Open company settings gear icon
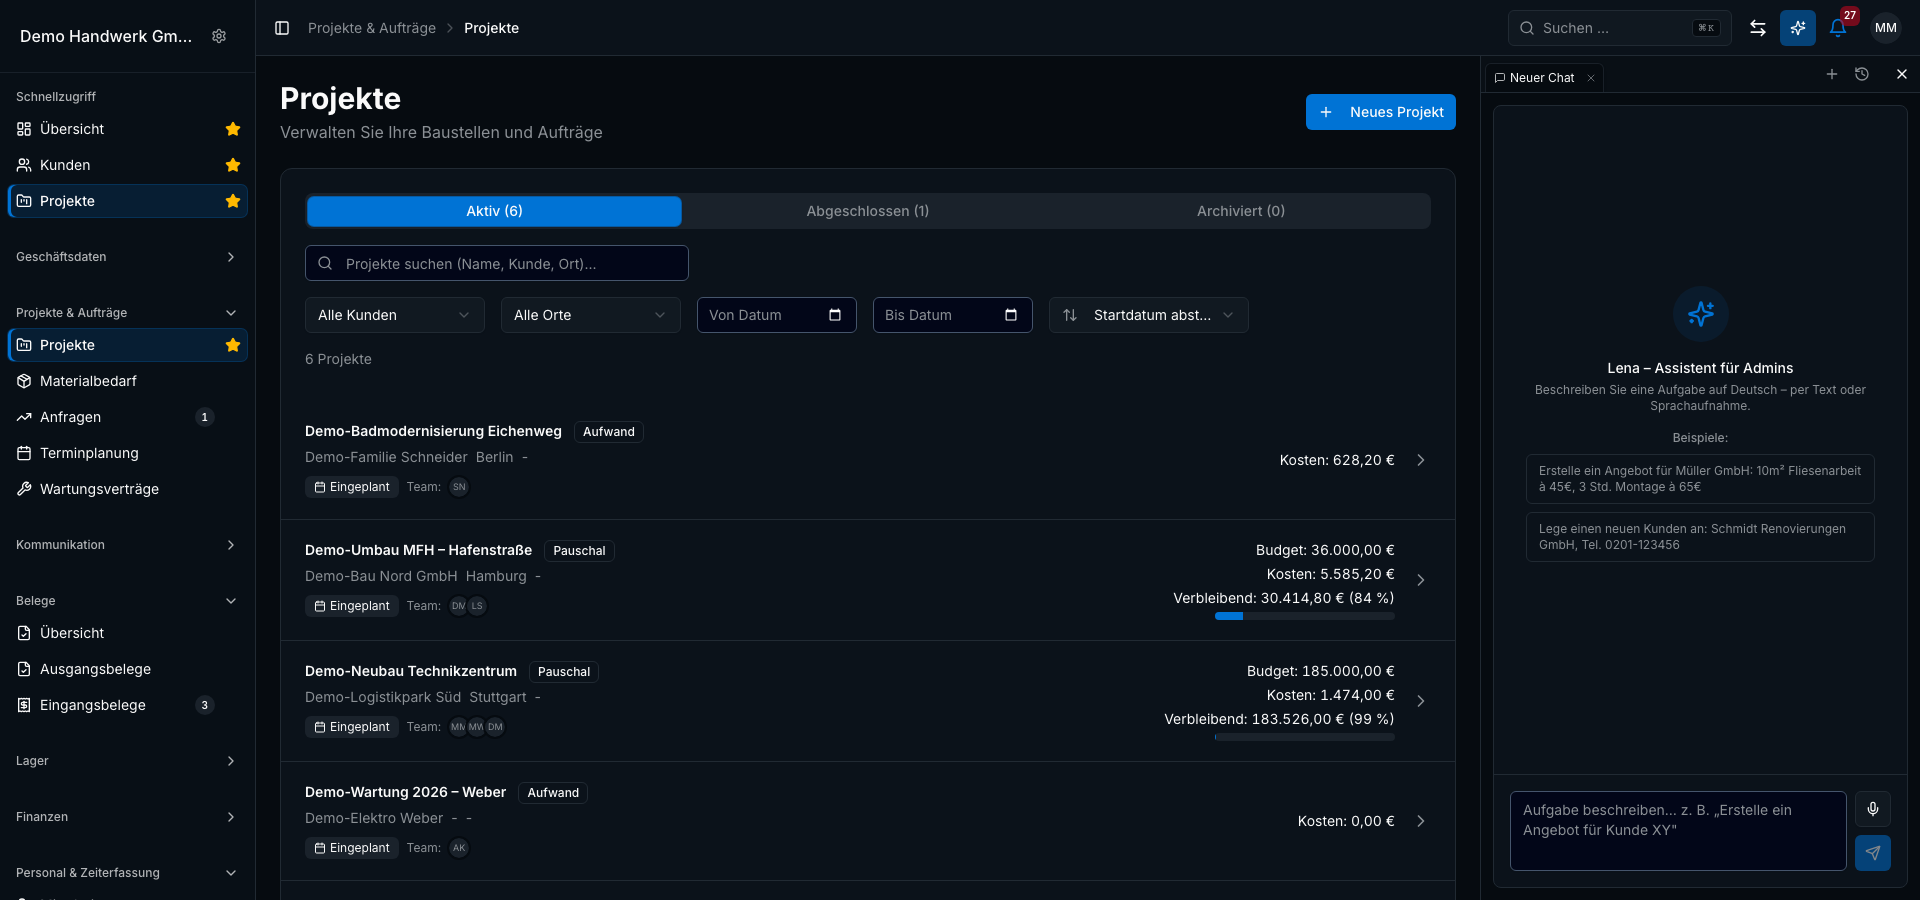The width and height of the screenshot is (1920, 900). click(219, 36)
